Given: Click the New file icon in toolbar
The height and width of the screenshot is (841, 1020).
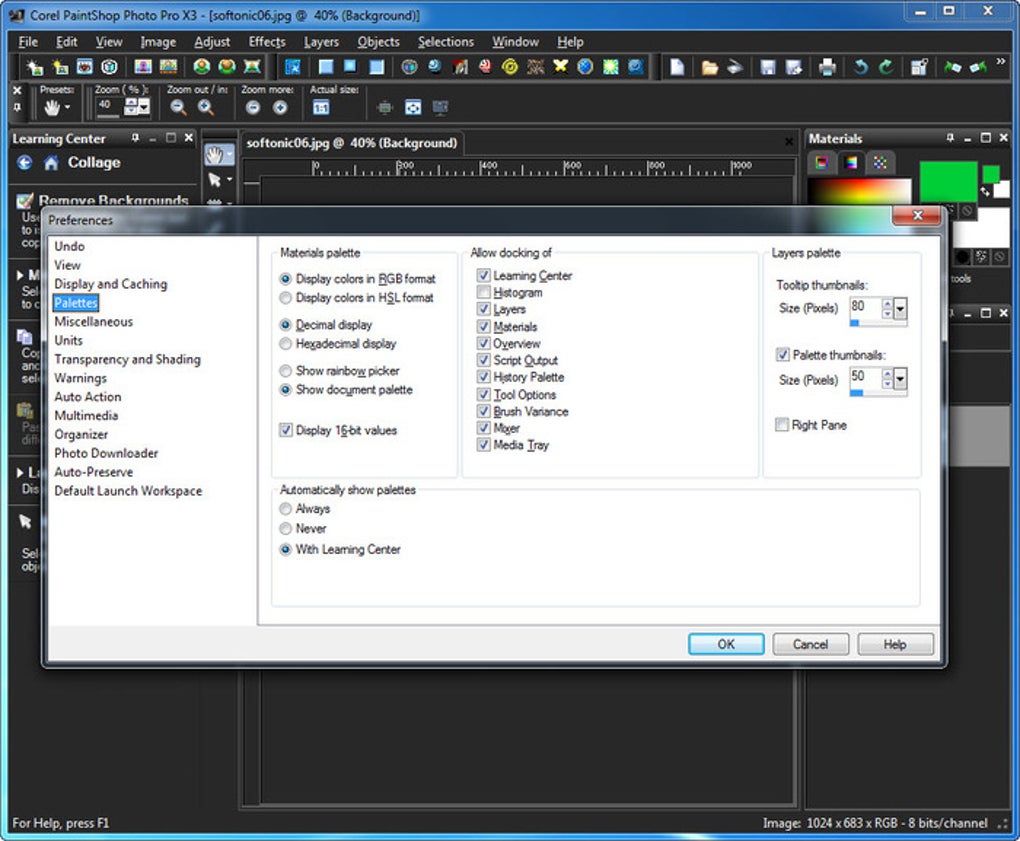Looking at the screenshot, I should [677, 68].
